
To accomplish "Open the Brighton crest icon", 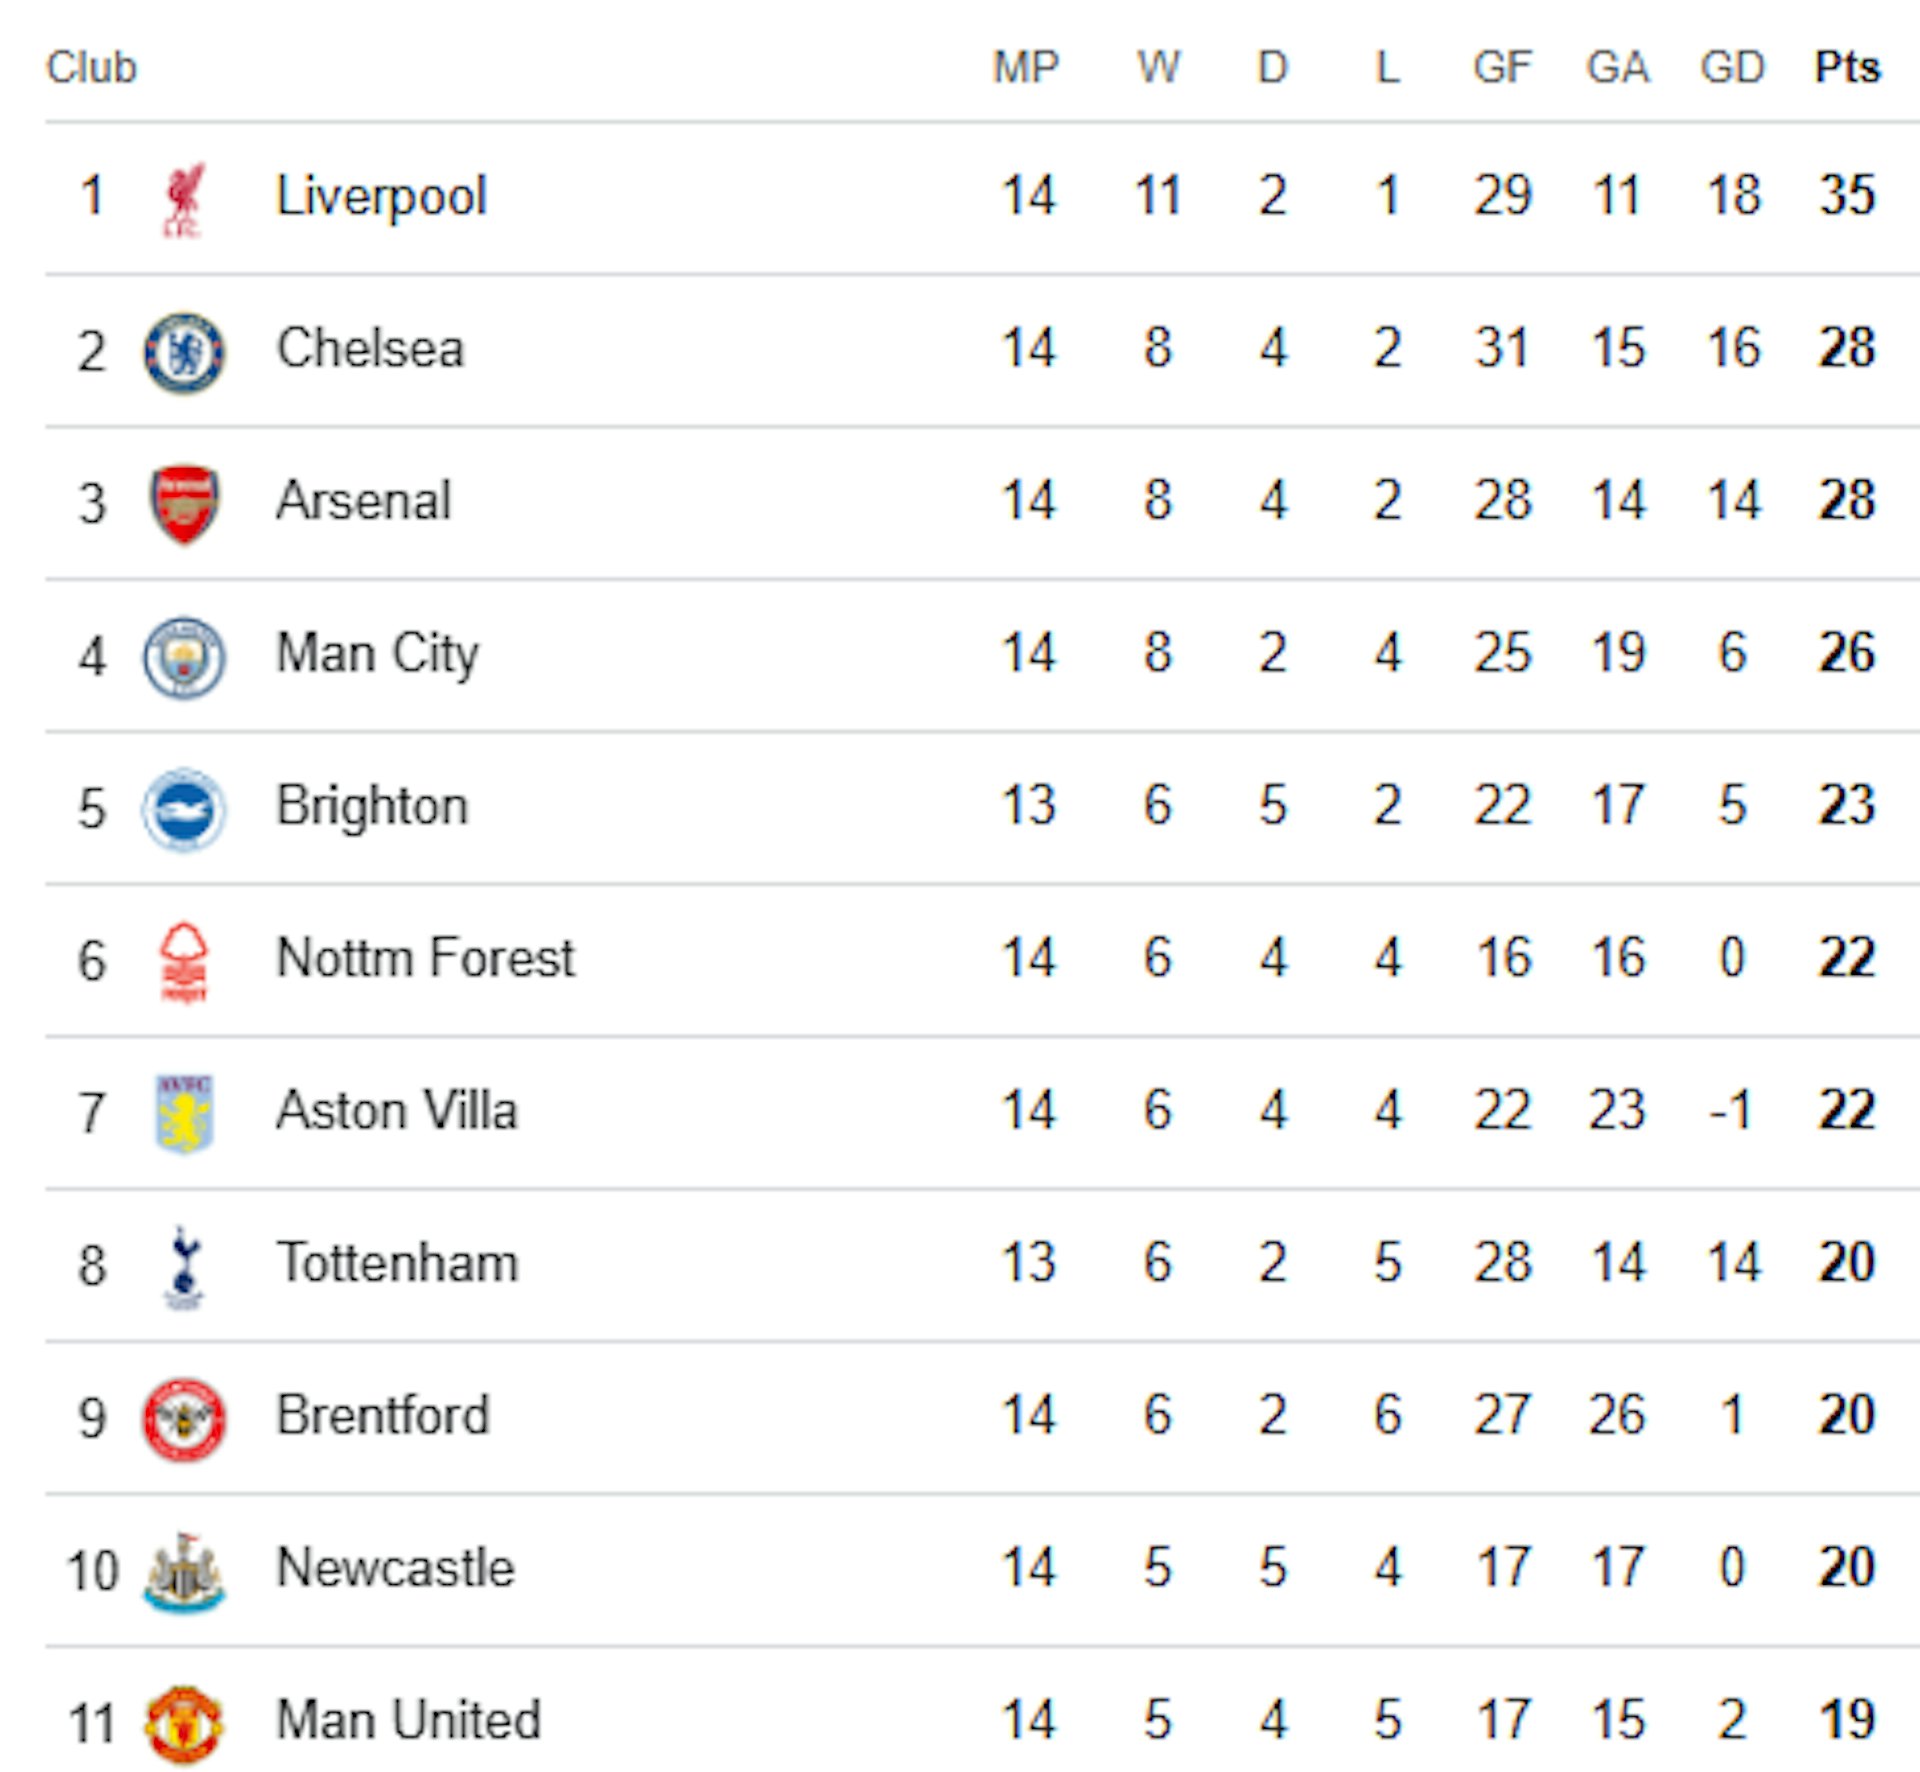I will click(184, 809).
